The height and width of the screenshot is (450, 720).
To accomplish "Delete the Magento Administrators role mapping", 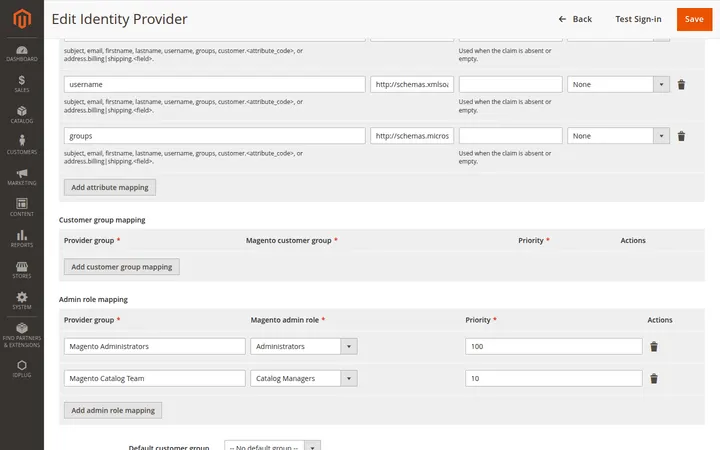I will 654,346.
